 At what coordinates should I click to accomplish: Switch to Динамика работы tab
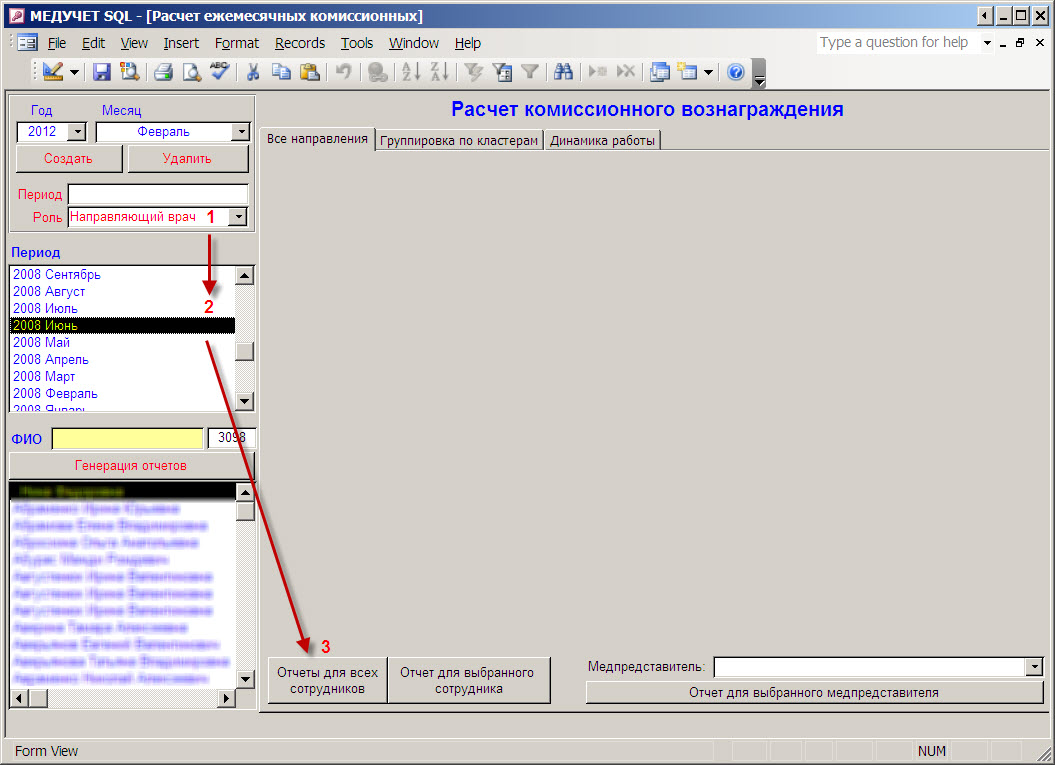602,141
